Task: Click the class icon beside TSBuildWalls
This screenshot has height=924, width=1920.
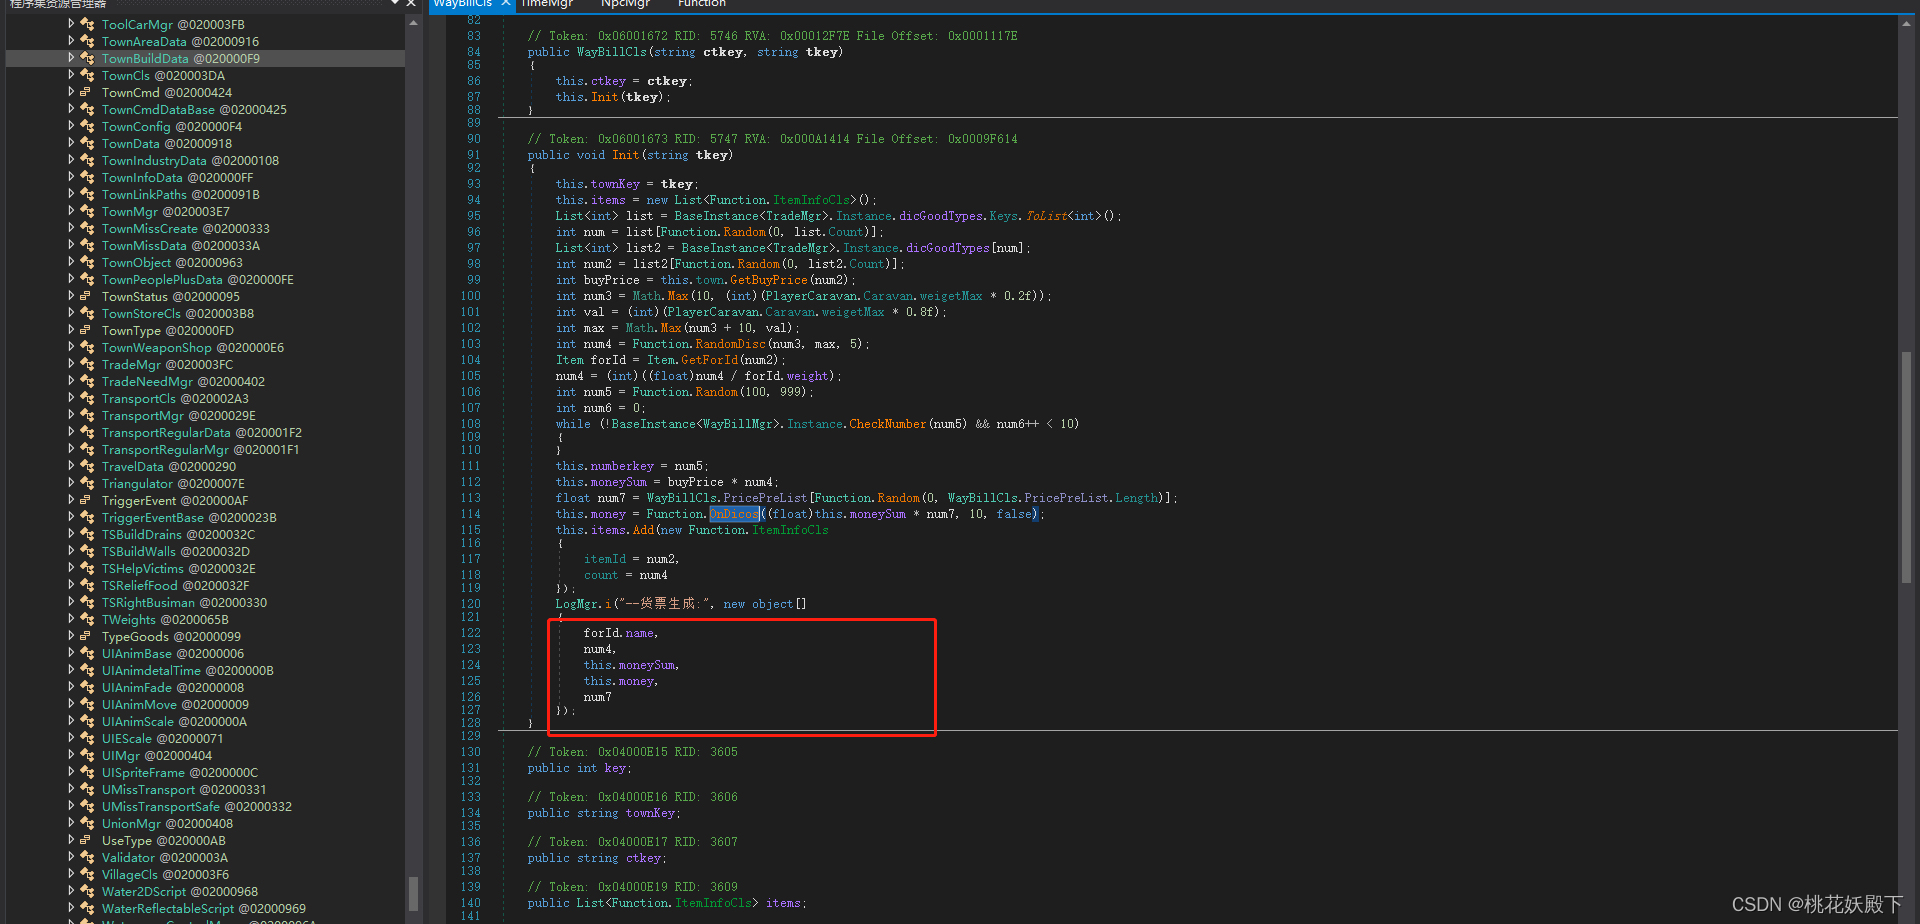Action: pyautogui.click(x=87, y=551)
